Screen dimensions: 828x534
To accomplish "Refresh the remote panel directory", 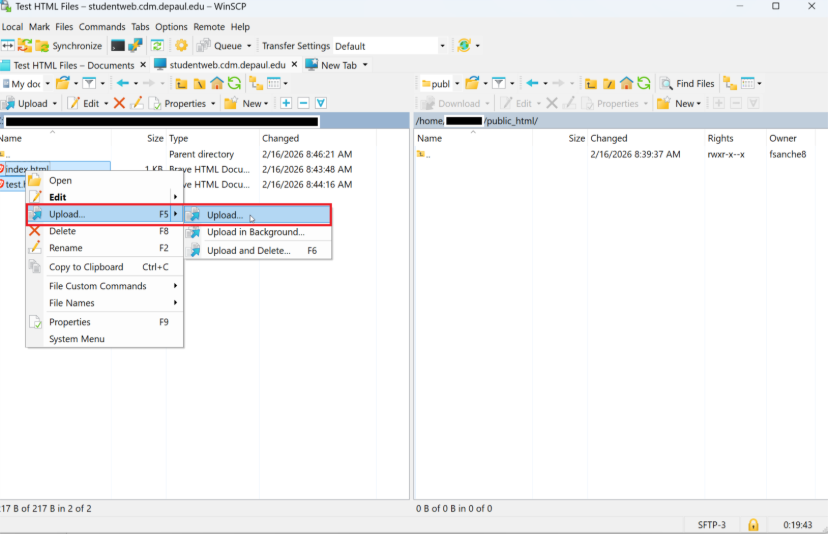I will point(644,84).
